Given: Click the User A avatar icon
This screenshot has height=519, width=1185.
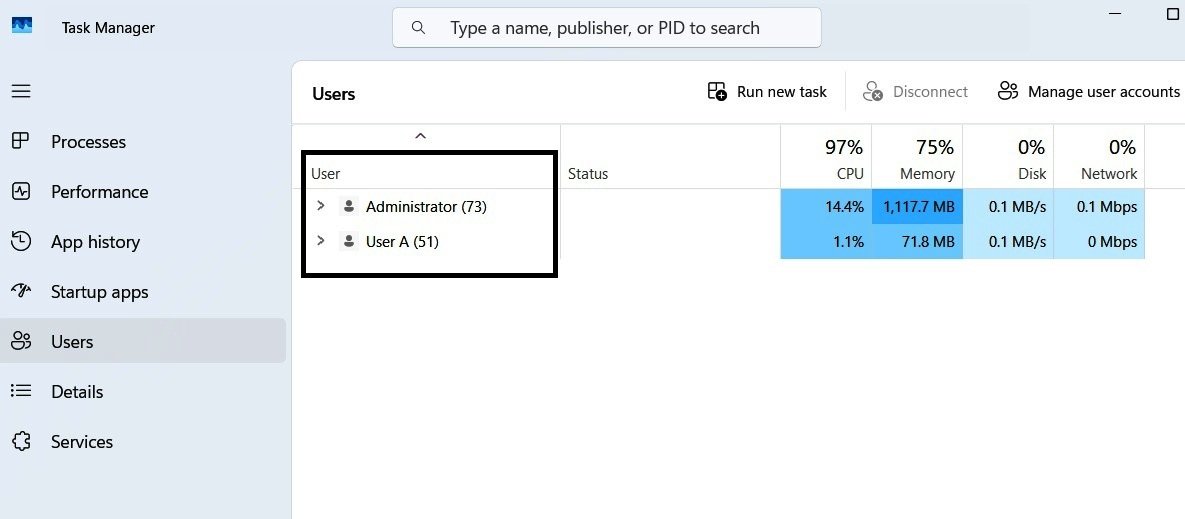Looking at the screenshot, I should [x=348, y=242].
